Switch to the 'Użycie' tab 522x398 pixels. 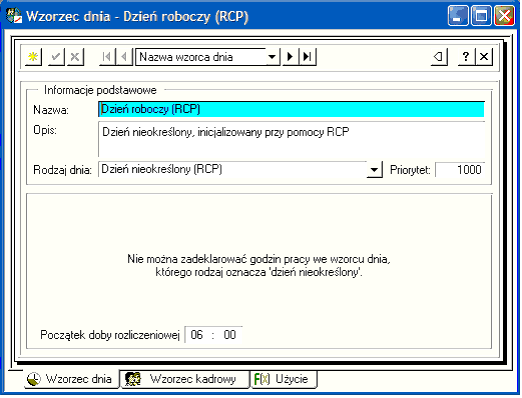point(283,379)
